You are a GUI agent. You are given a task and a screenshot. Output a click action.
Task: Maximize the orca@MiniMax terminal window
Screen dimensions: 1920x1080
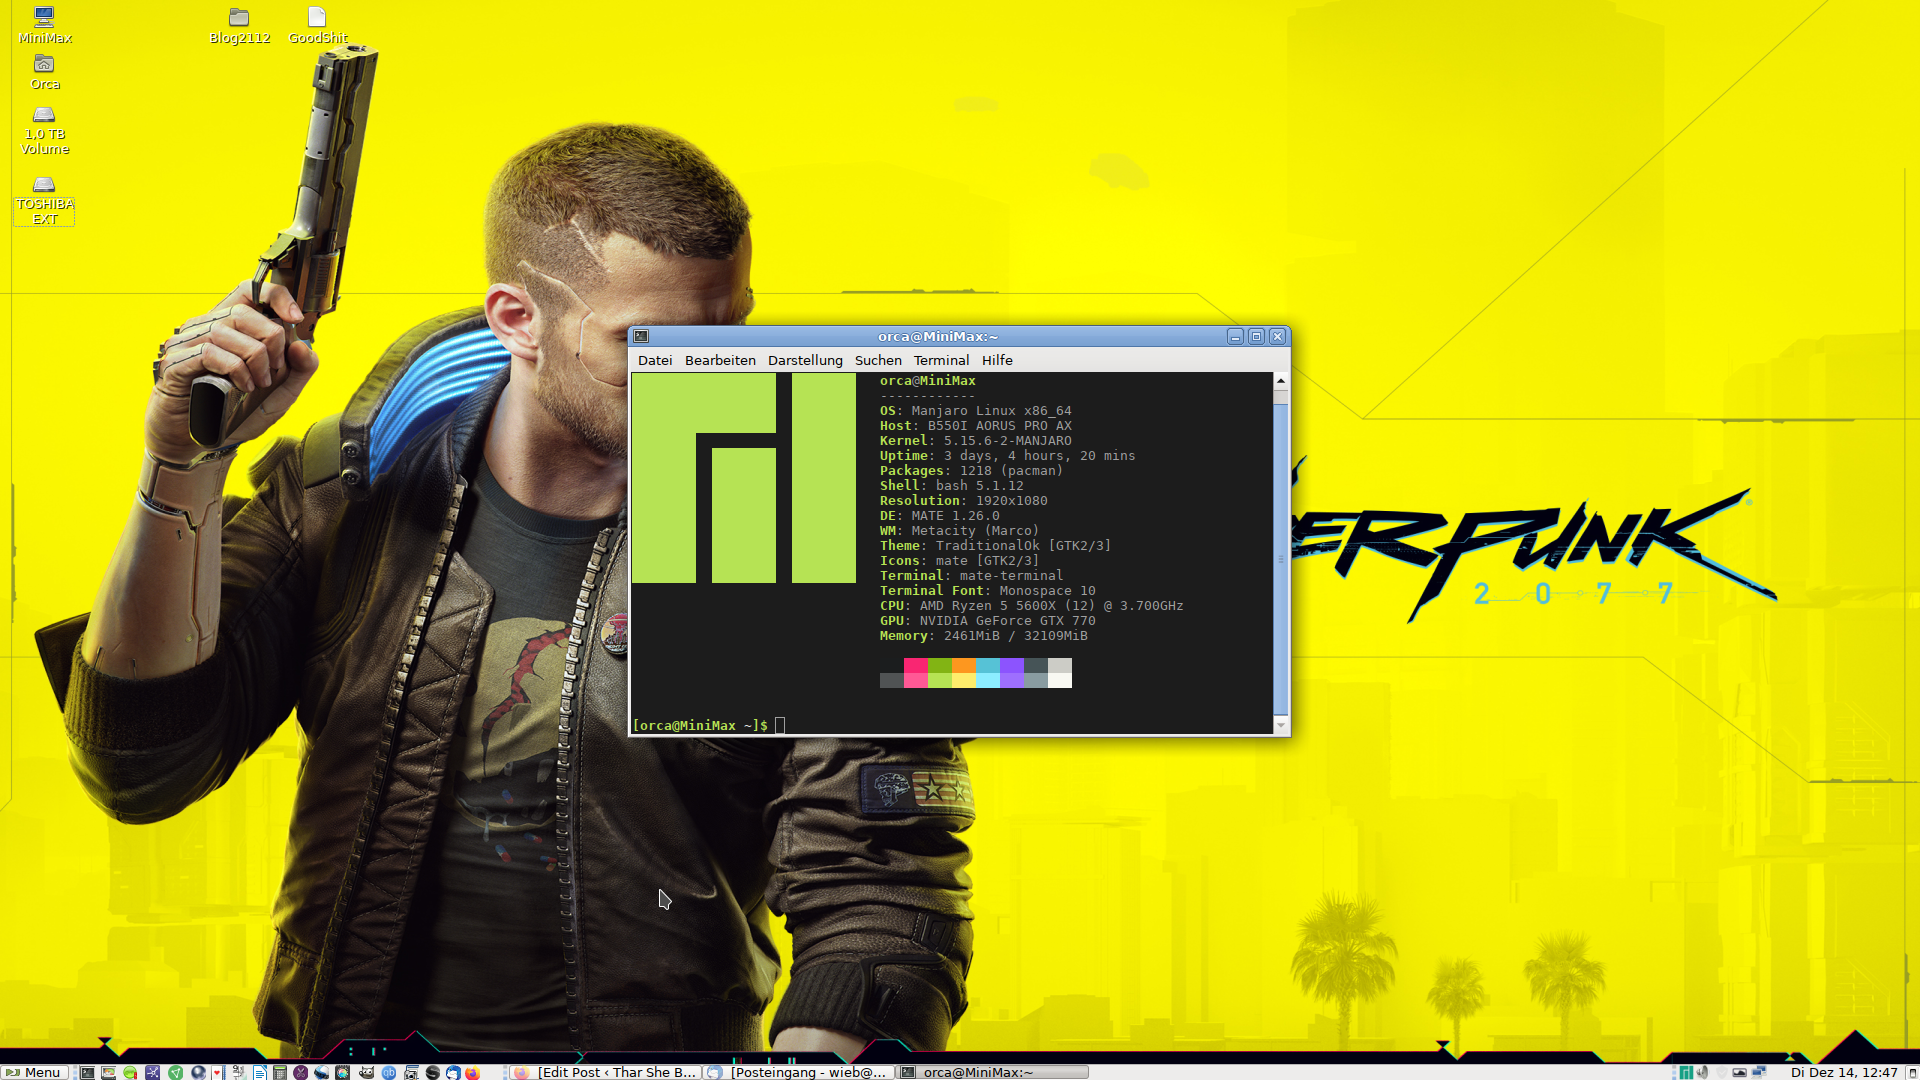pyautogui.click(x=1256, y=337)
